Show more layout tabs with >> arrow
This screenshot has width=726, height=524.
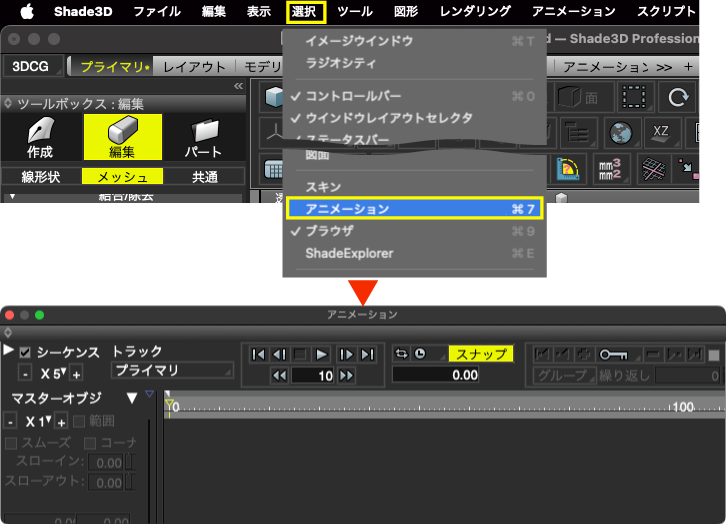pos(664,67)
